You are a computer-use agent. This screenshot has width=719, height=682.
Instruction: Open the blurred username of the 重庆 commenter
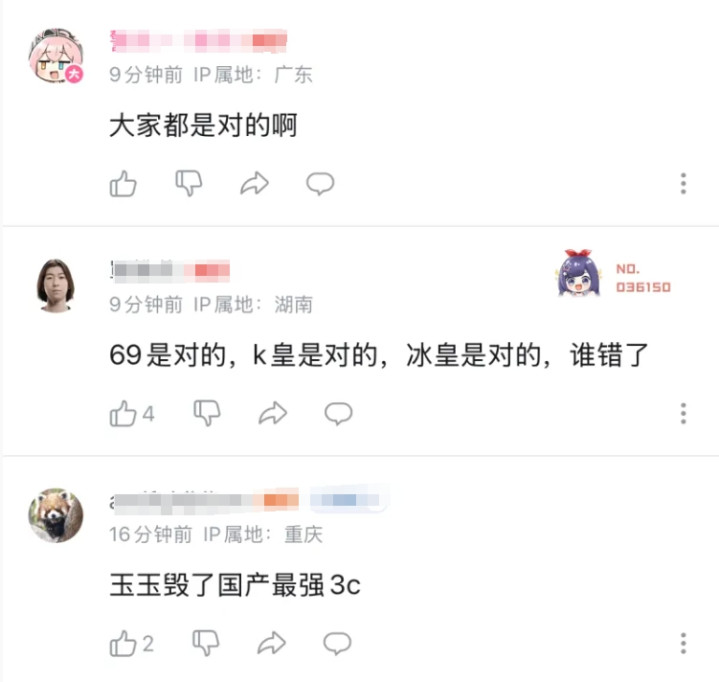coord(205,500)
